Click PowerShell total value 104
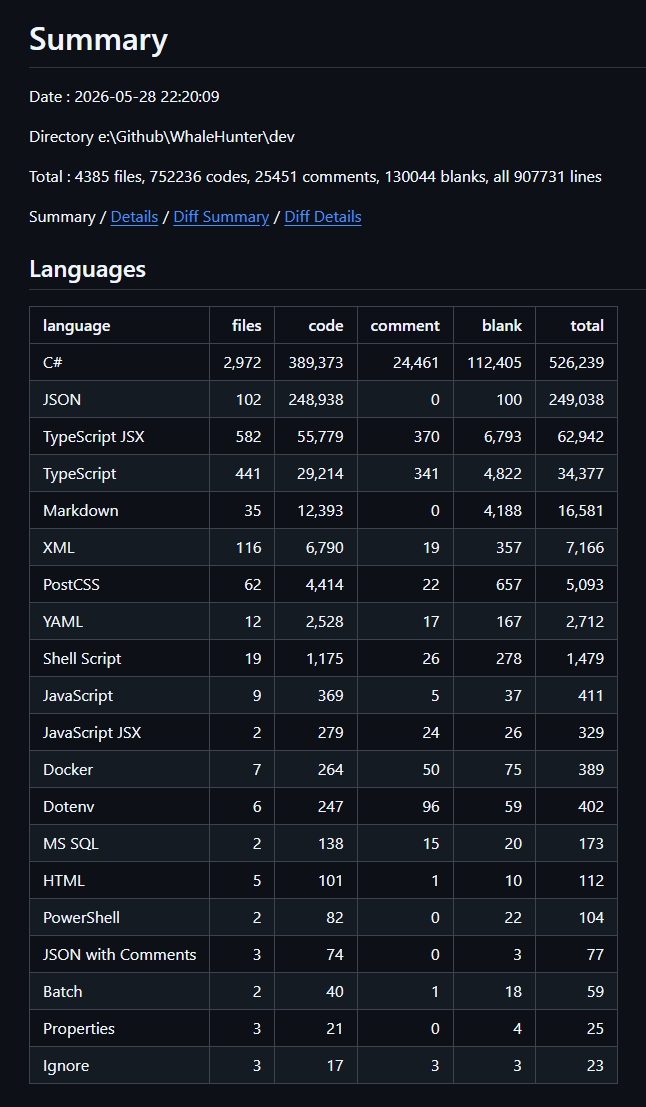Viewport: 646px width, 1107px height. pos(591,918)
